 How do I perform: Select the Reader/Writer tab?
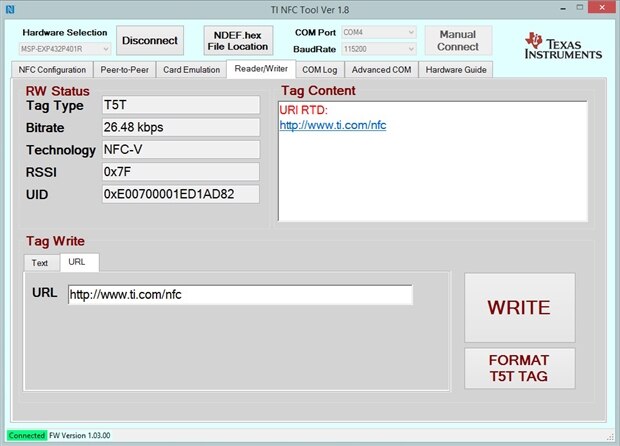point(261,69)
